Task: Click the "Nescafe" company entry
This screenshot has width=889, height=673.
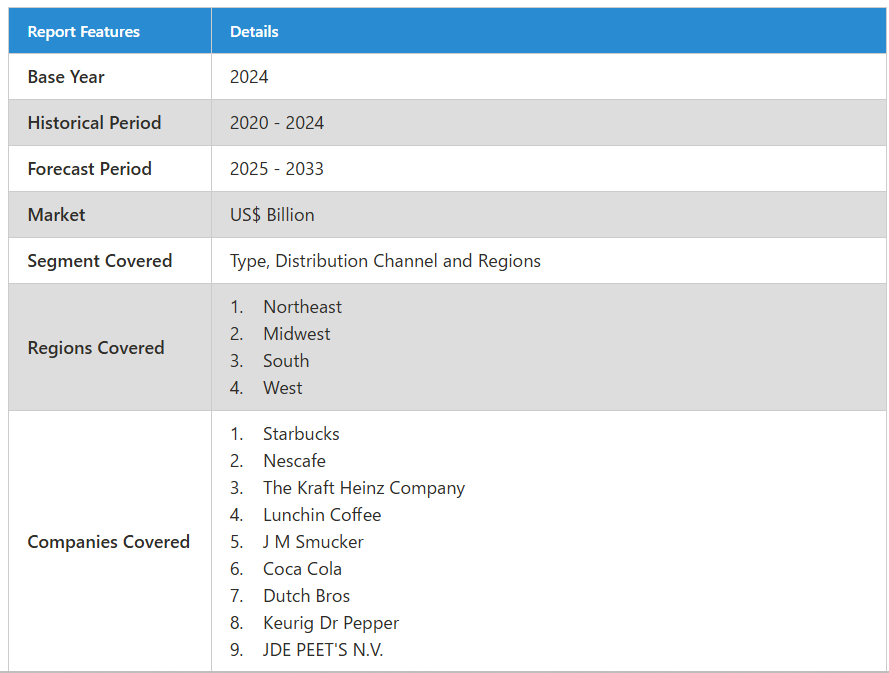Action: [295, 461]
